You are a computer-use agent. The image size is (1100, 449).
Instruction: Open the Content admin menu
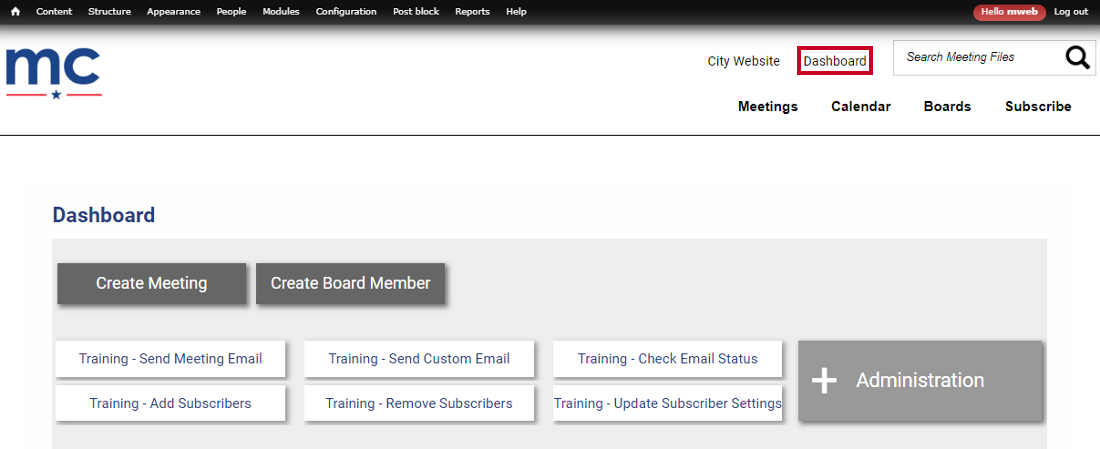53,12
